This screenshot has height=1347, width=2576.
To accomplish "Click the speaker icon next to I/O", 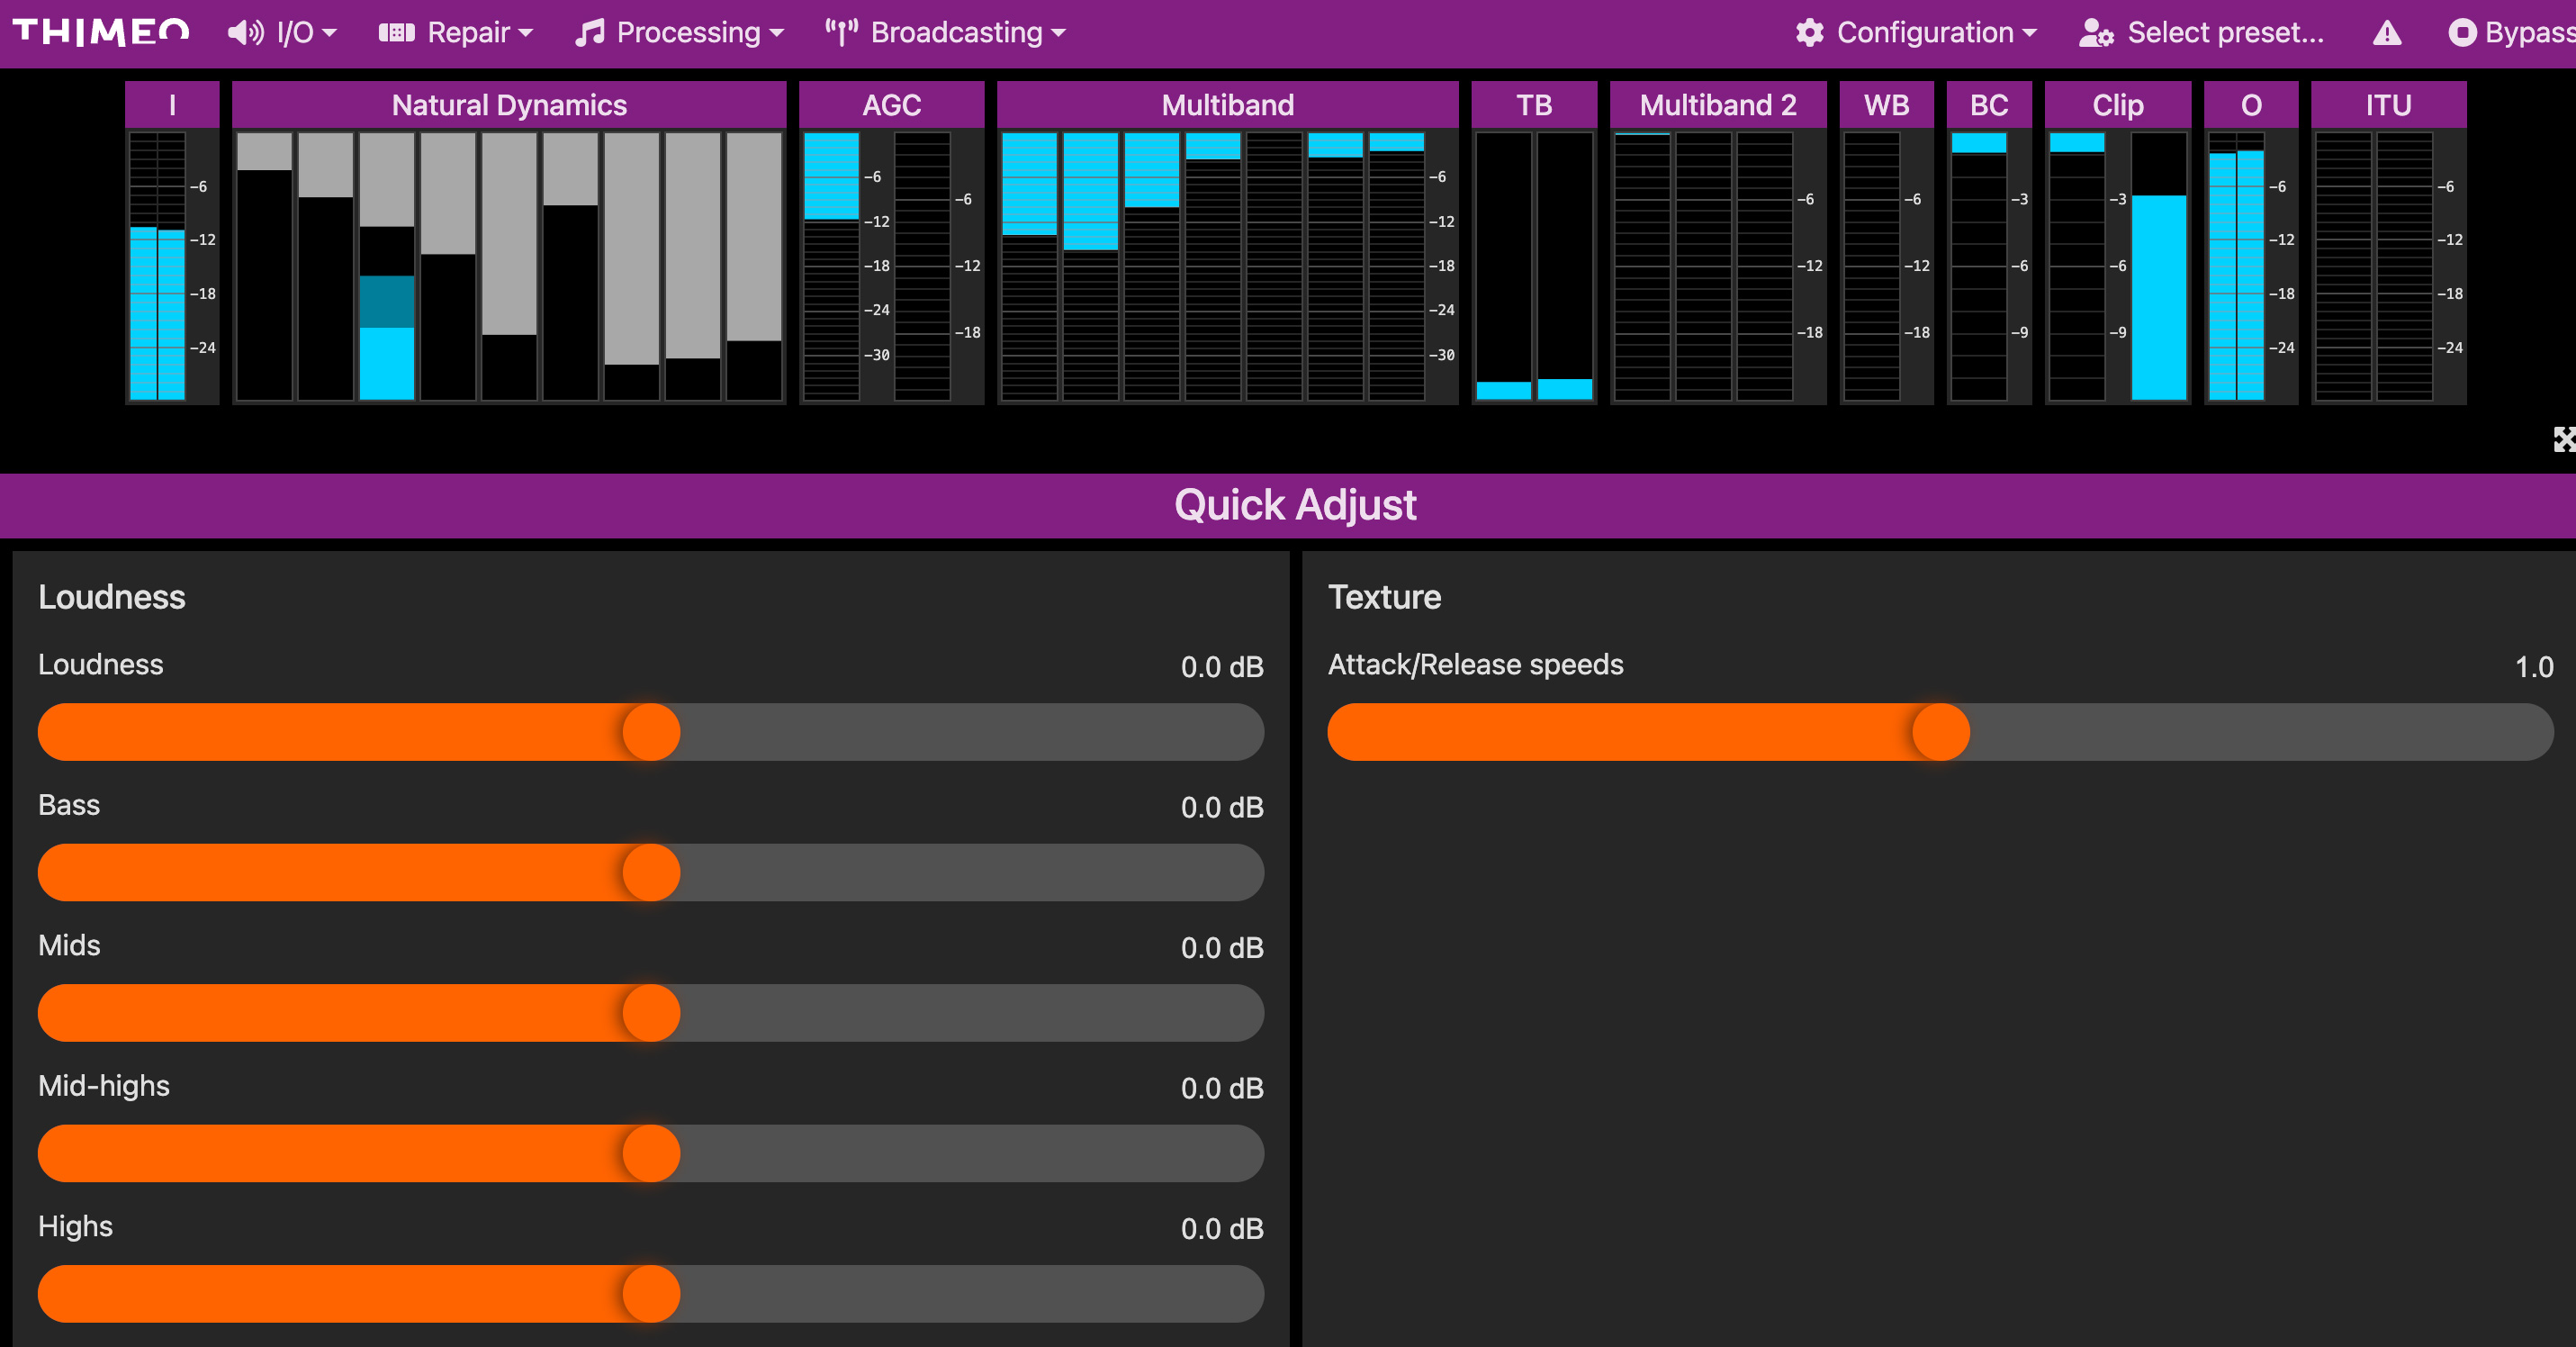I will pos(245,33).
